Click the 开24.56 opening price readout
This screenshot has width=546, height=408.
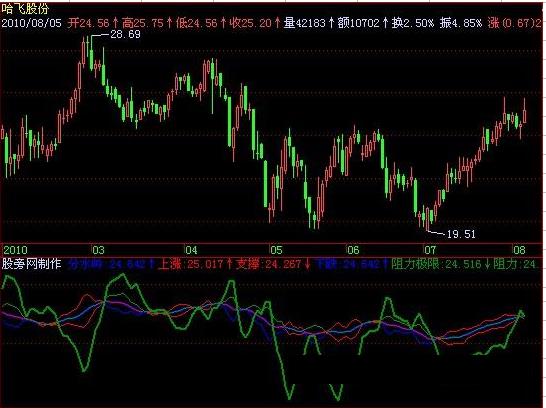tap(88, 23)
